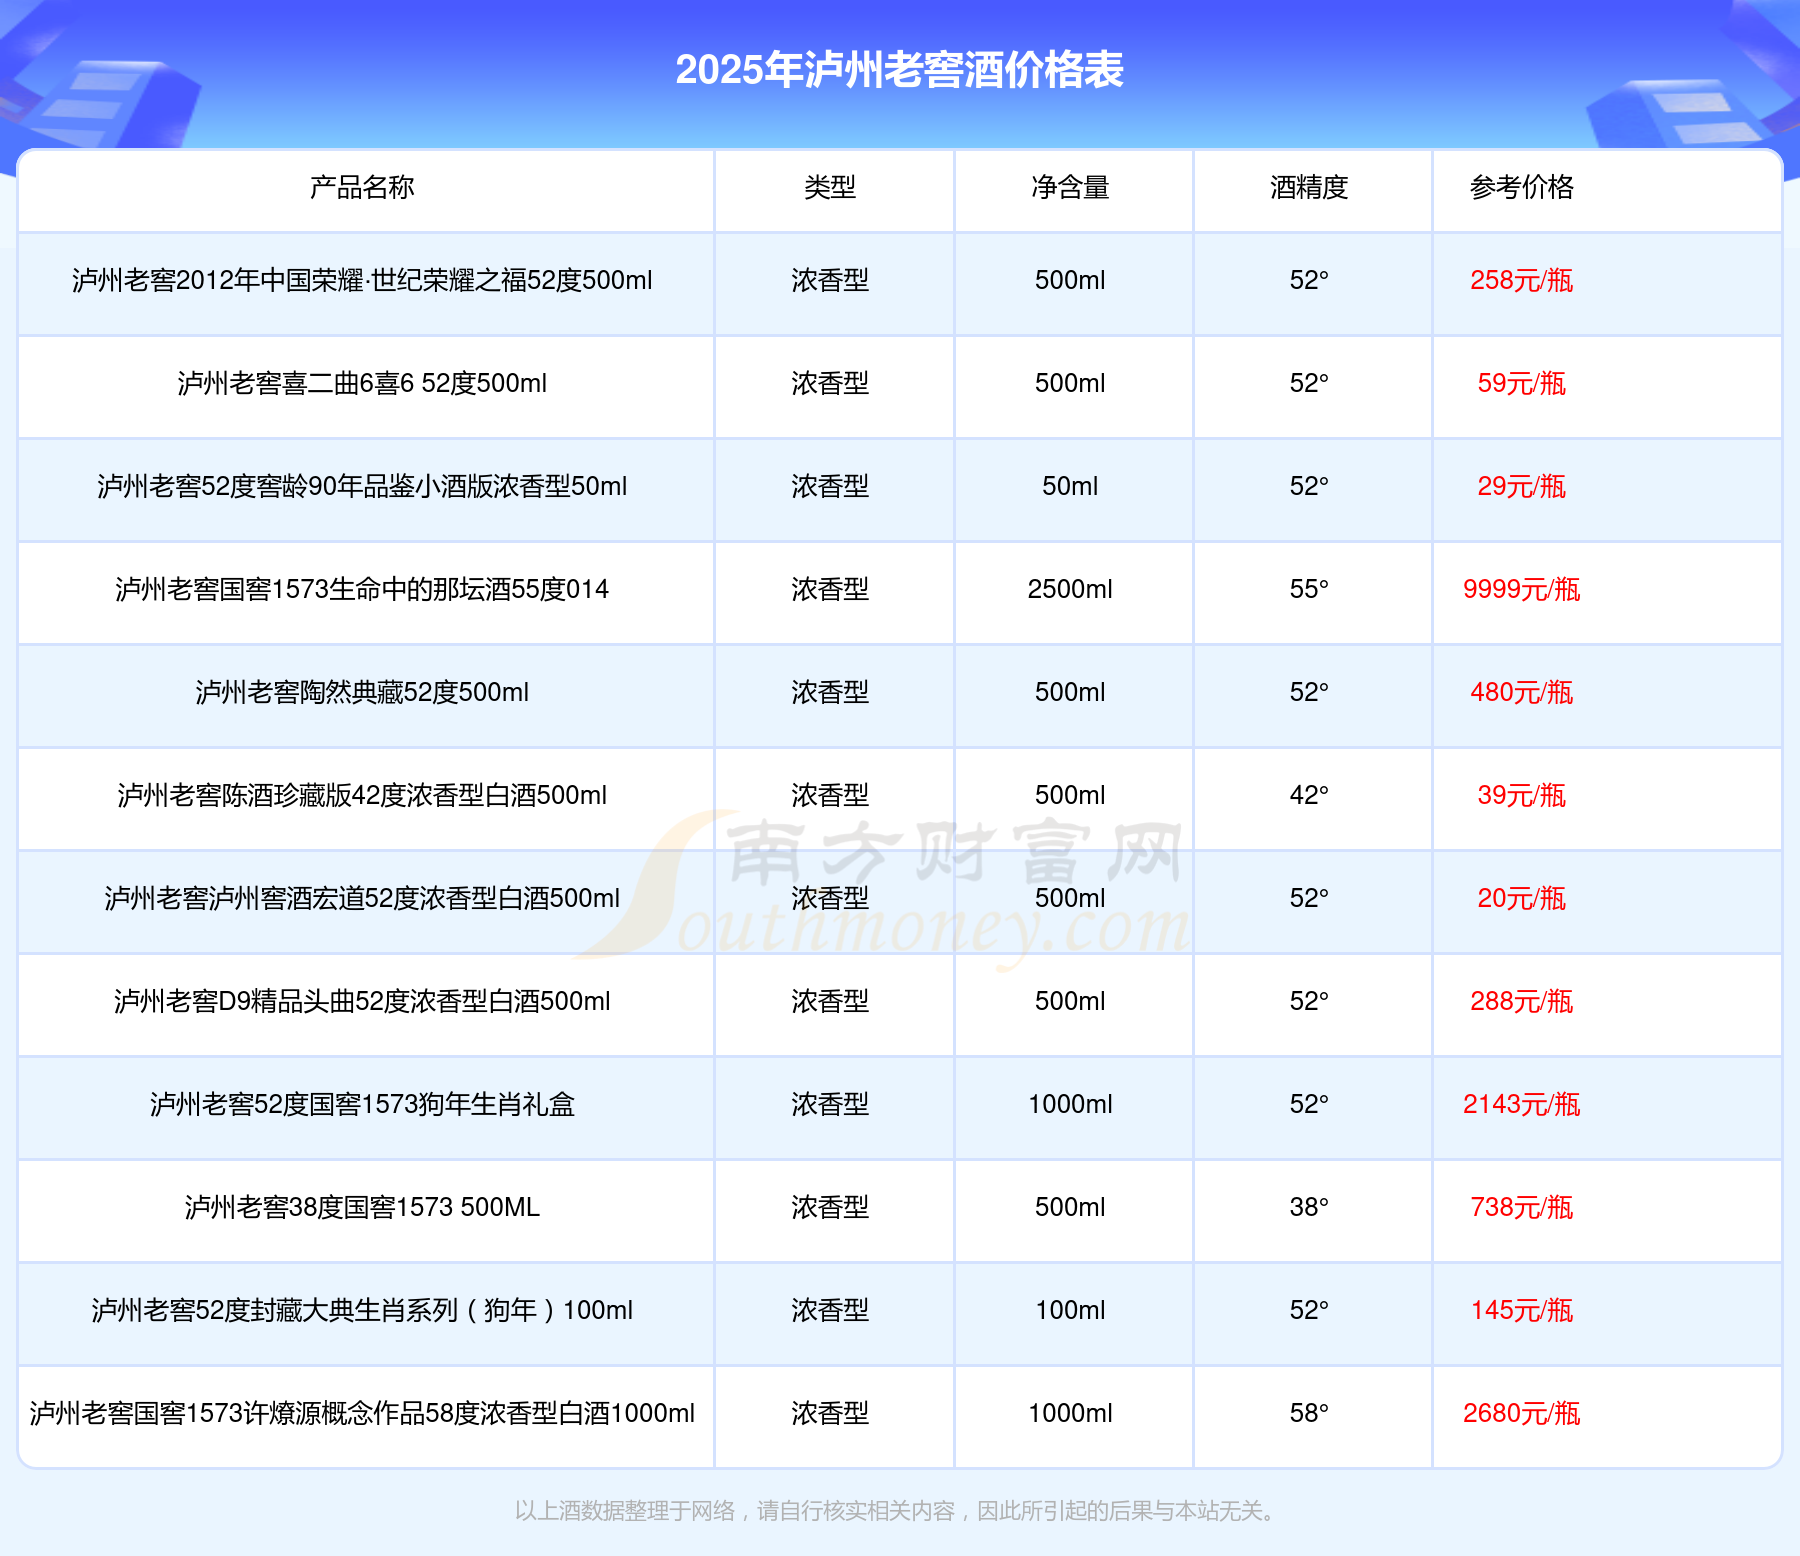
Task: Select the 酒精度 column header
Action: pyautogui.click(x=1309, y=187)
